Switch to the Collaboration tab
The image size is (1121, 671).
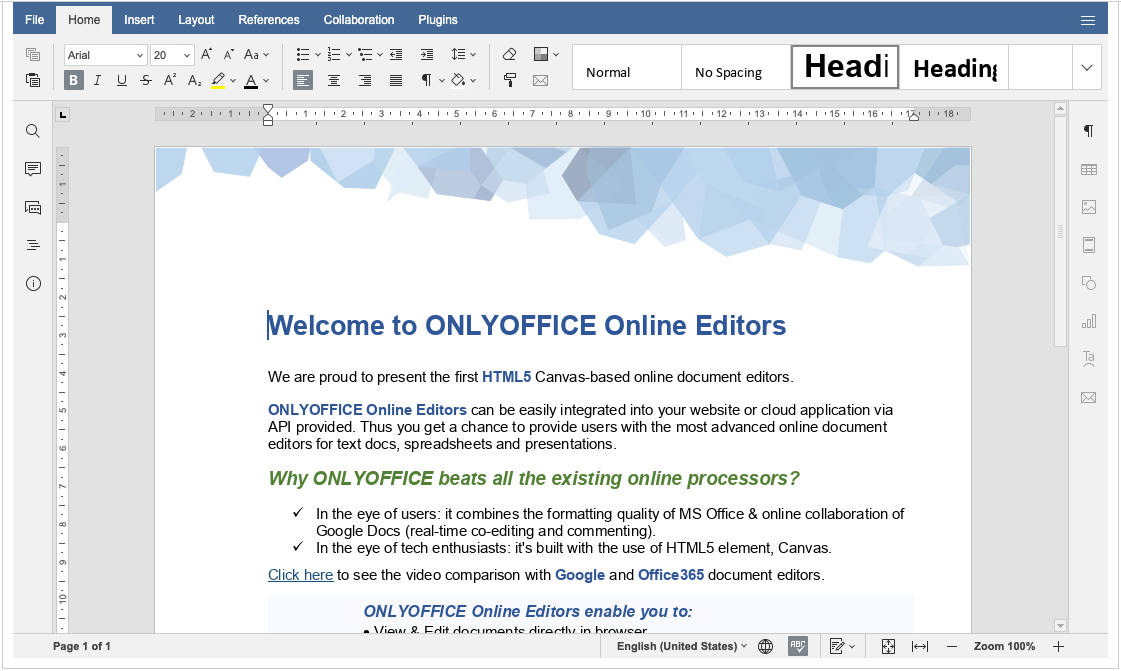tap(359, 20)
